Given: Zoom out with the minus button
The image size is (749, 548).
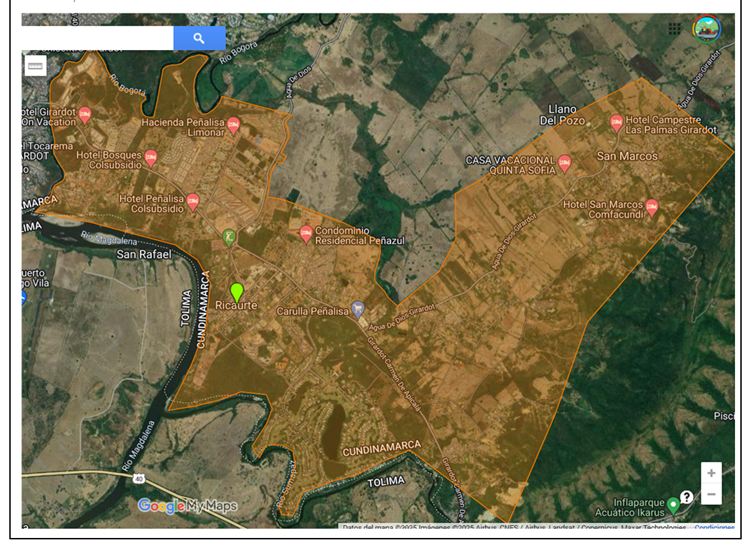Looking at the screenshot, I should (x=711, y=495).
